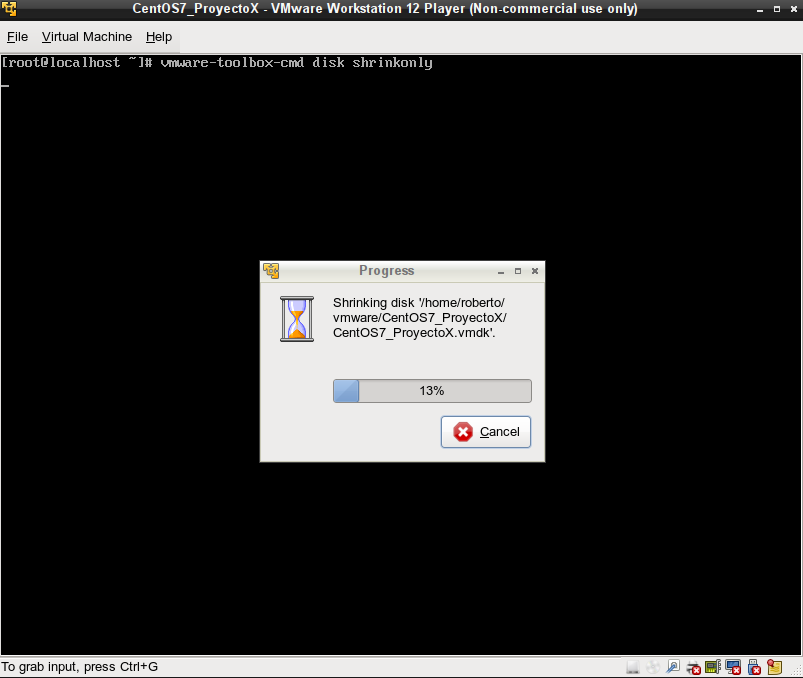
Task: Click the CentOS7_ProyectoX window title text
Action: [x=385, y=9]
